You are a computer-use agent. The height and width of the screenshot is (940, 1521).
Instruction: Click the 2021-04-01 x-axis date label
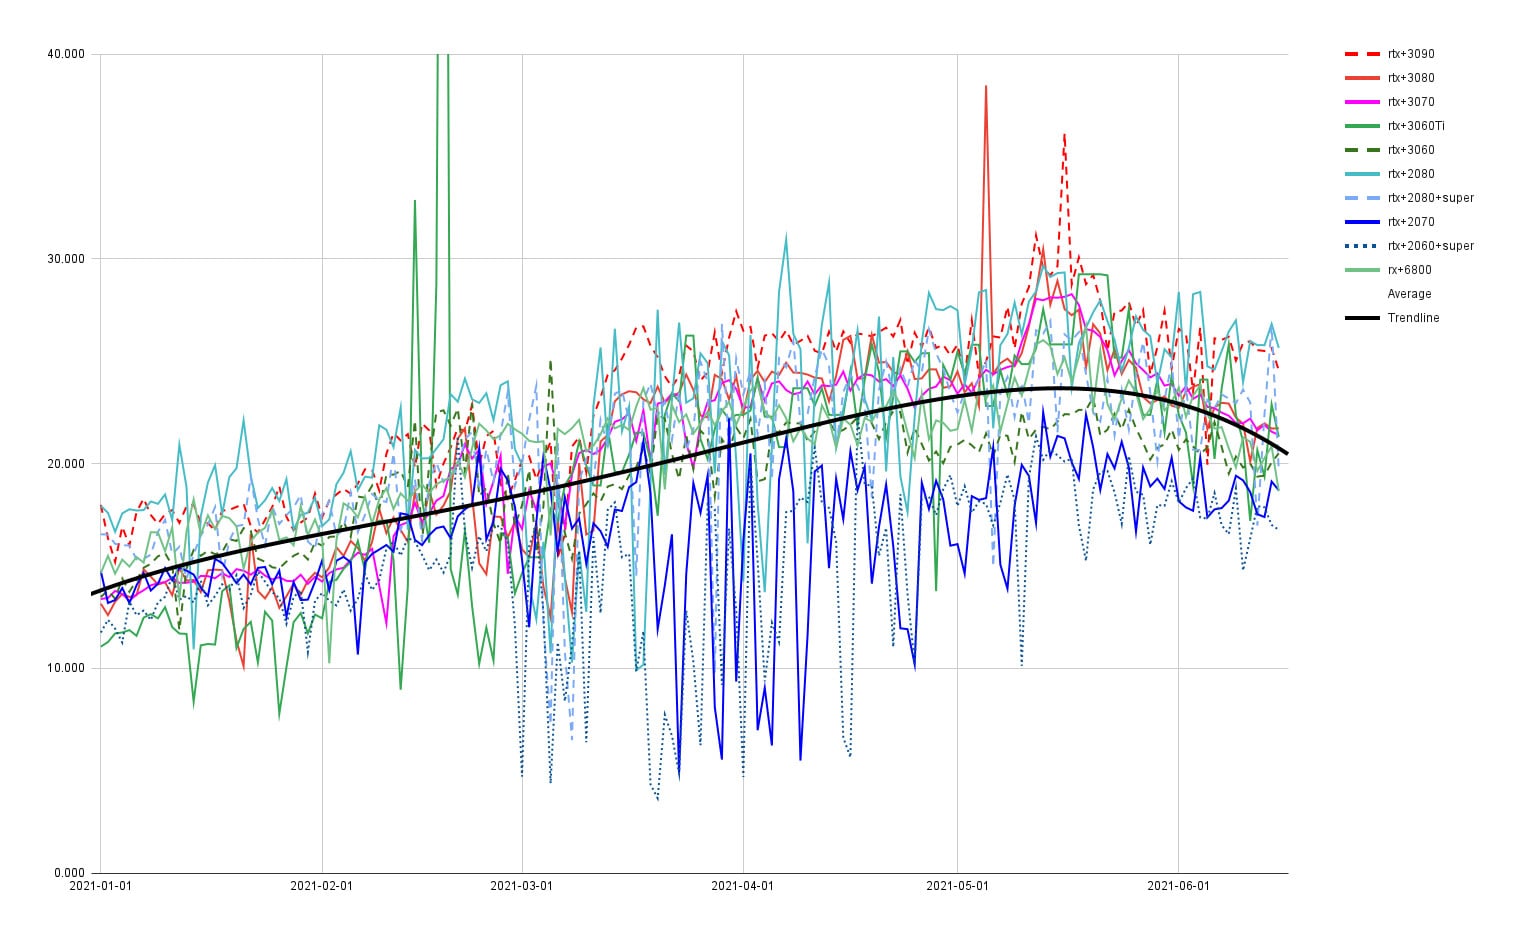pos(742,886)
